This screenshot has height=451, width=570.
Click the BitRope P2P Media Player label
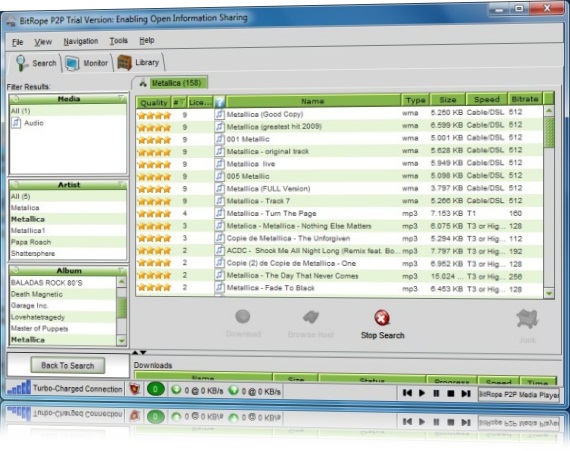pyautogui.click(x=519, y=395)
